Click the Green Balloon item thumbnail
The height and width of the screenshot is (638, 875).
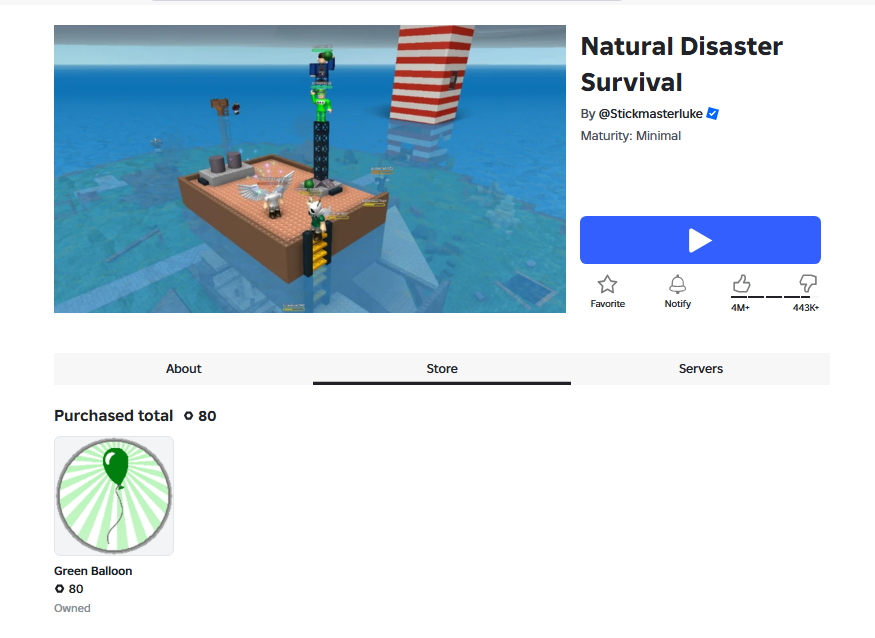tap(114, 496)
